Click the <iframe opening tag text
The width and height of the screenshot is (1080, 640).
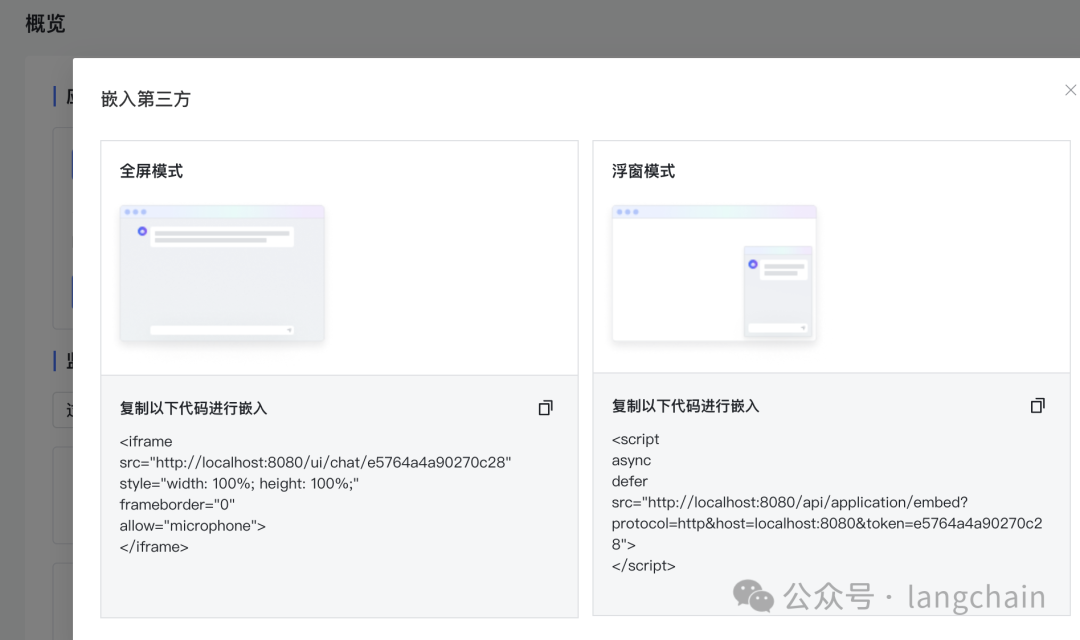tap(146, 442)
